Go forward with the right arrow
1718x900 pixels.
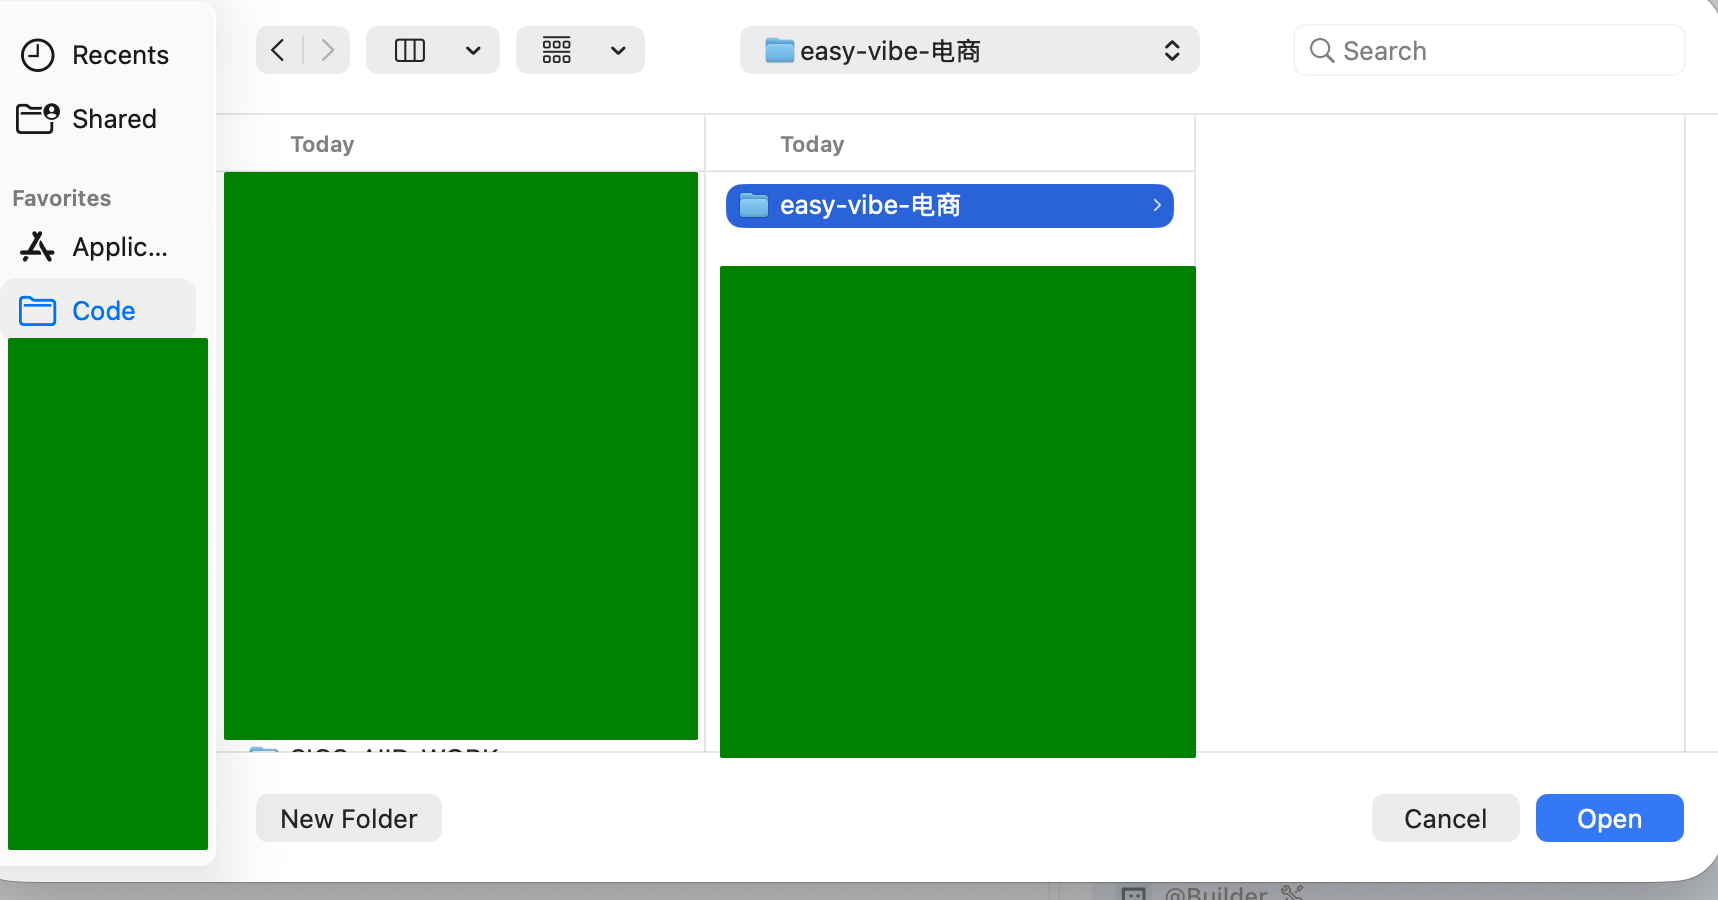(x=327, y=50)
